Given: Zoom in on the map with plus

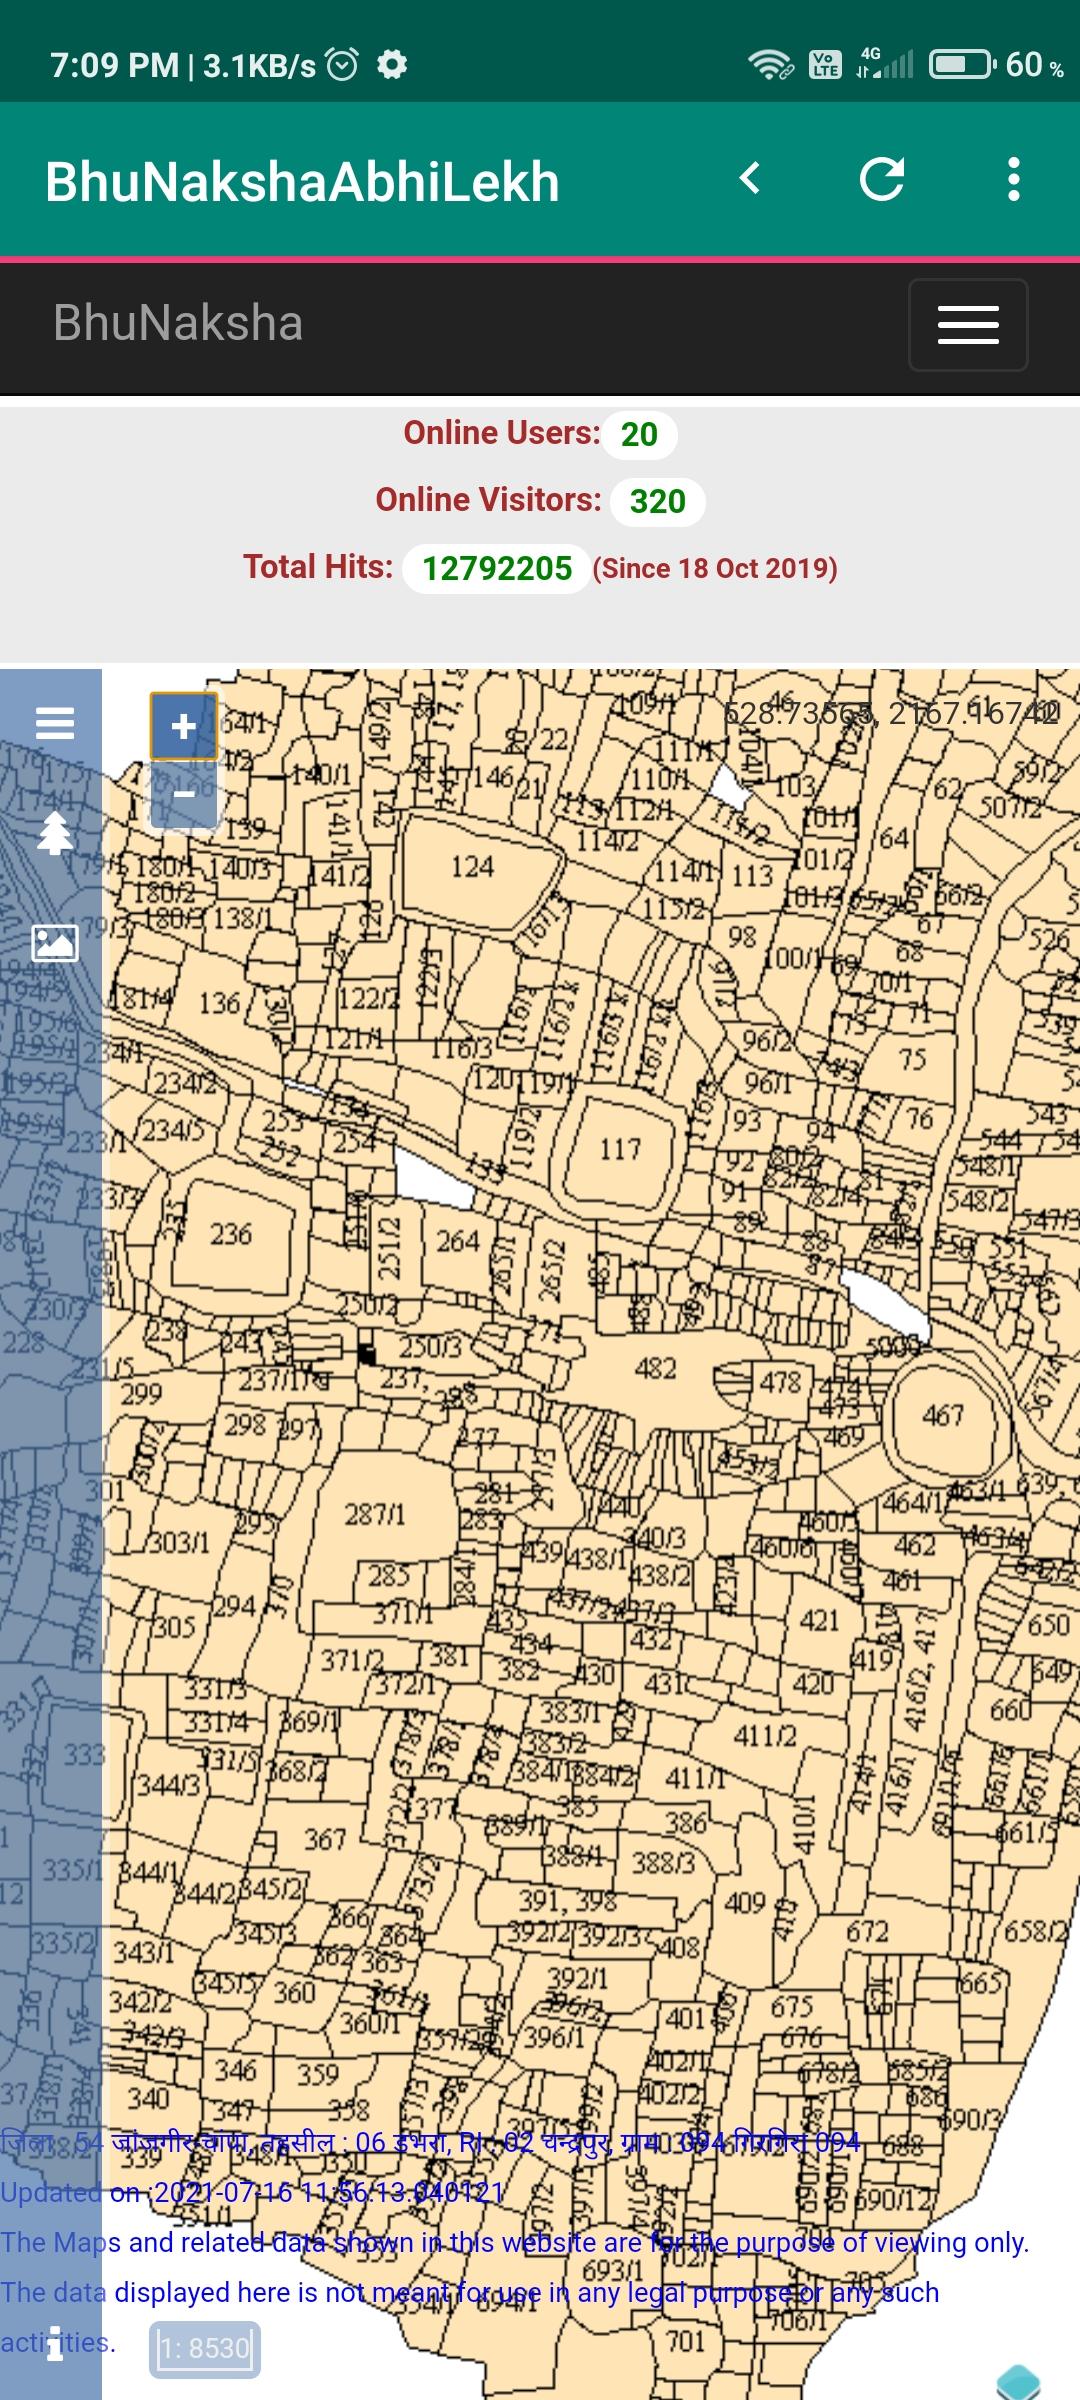Looking at the screenshot, I should (183, 726).
